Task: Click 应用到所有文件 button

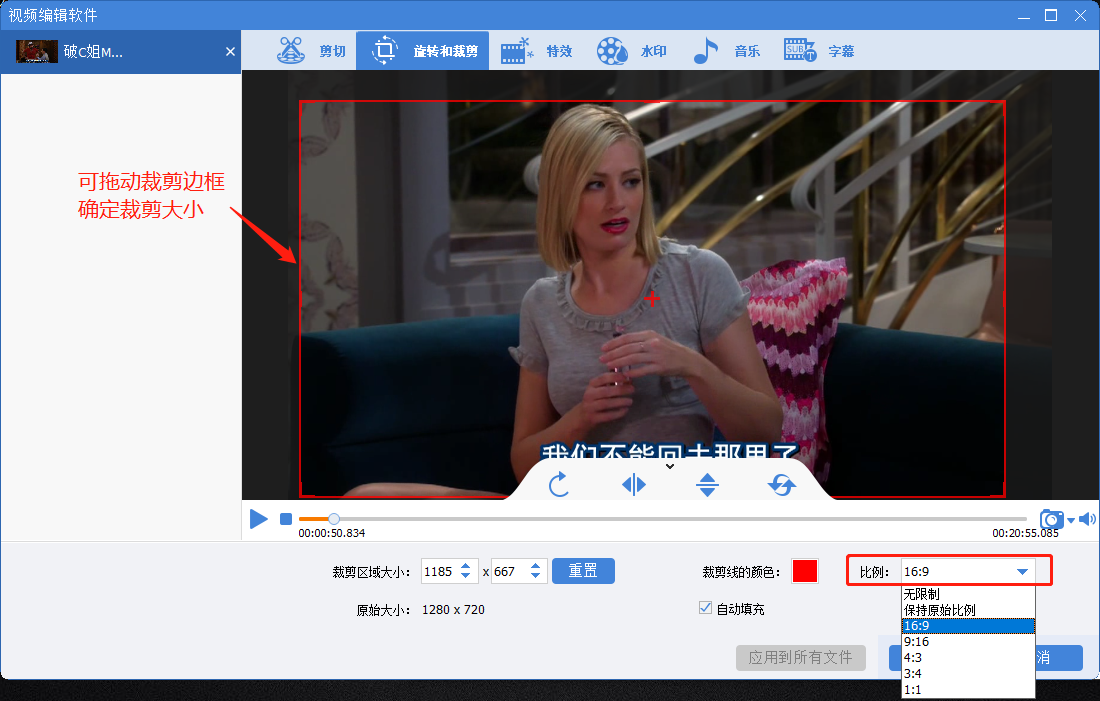Action: click(x=800, y=657)
